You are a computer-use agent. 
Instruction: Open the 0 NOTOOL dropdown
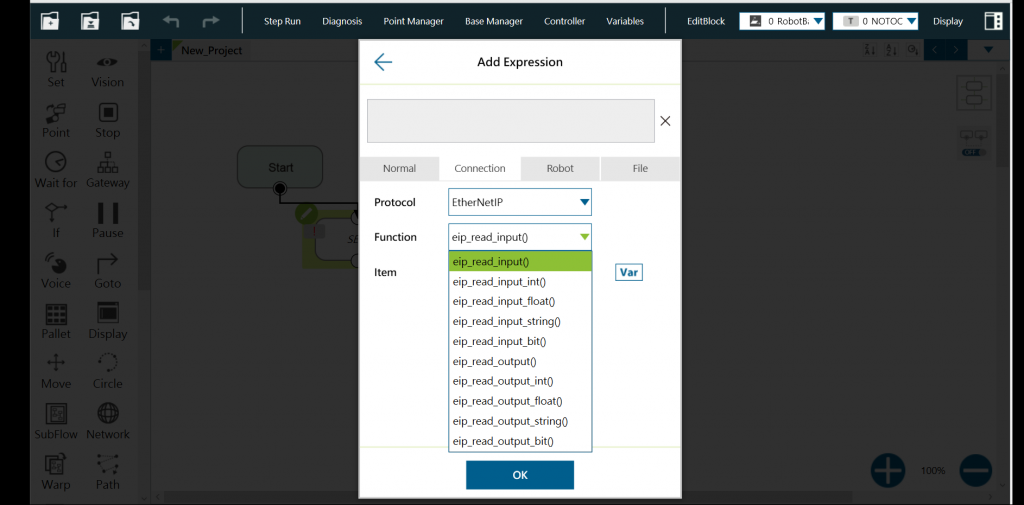coord(876,21)
